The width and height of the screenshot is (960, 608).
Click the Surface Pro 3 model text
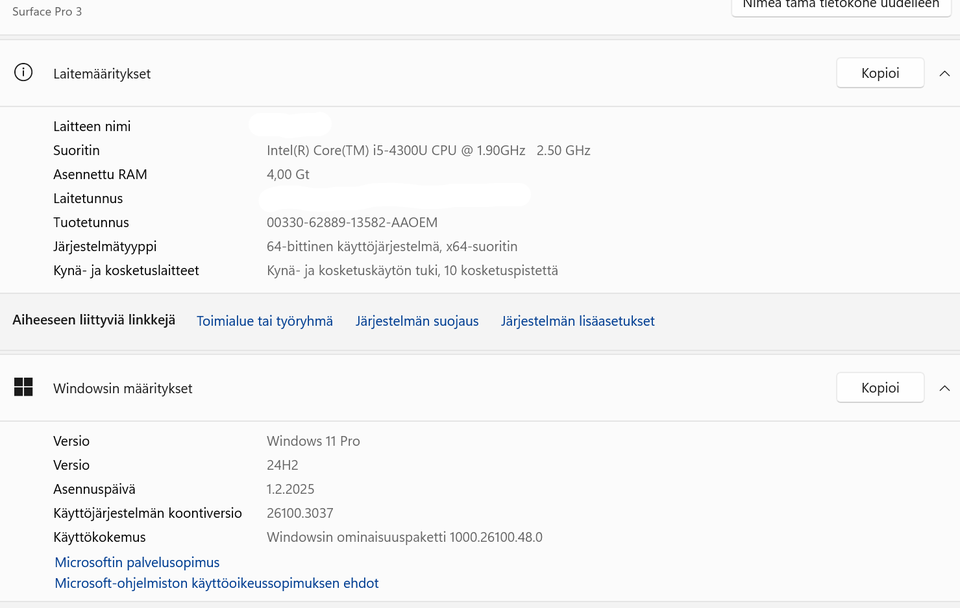pos(47,12)
